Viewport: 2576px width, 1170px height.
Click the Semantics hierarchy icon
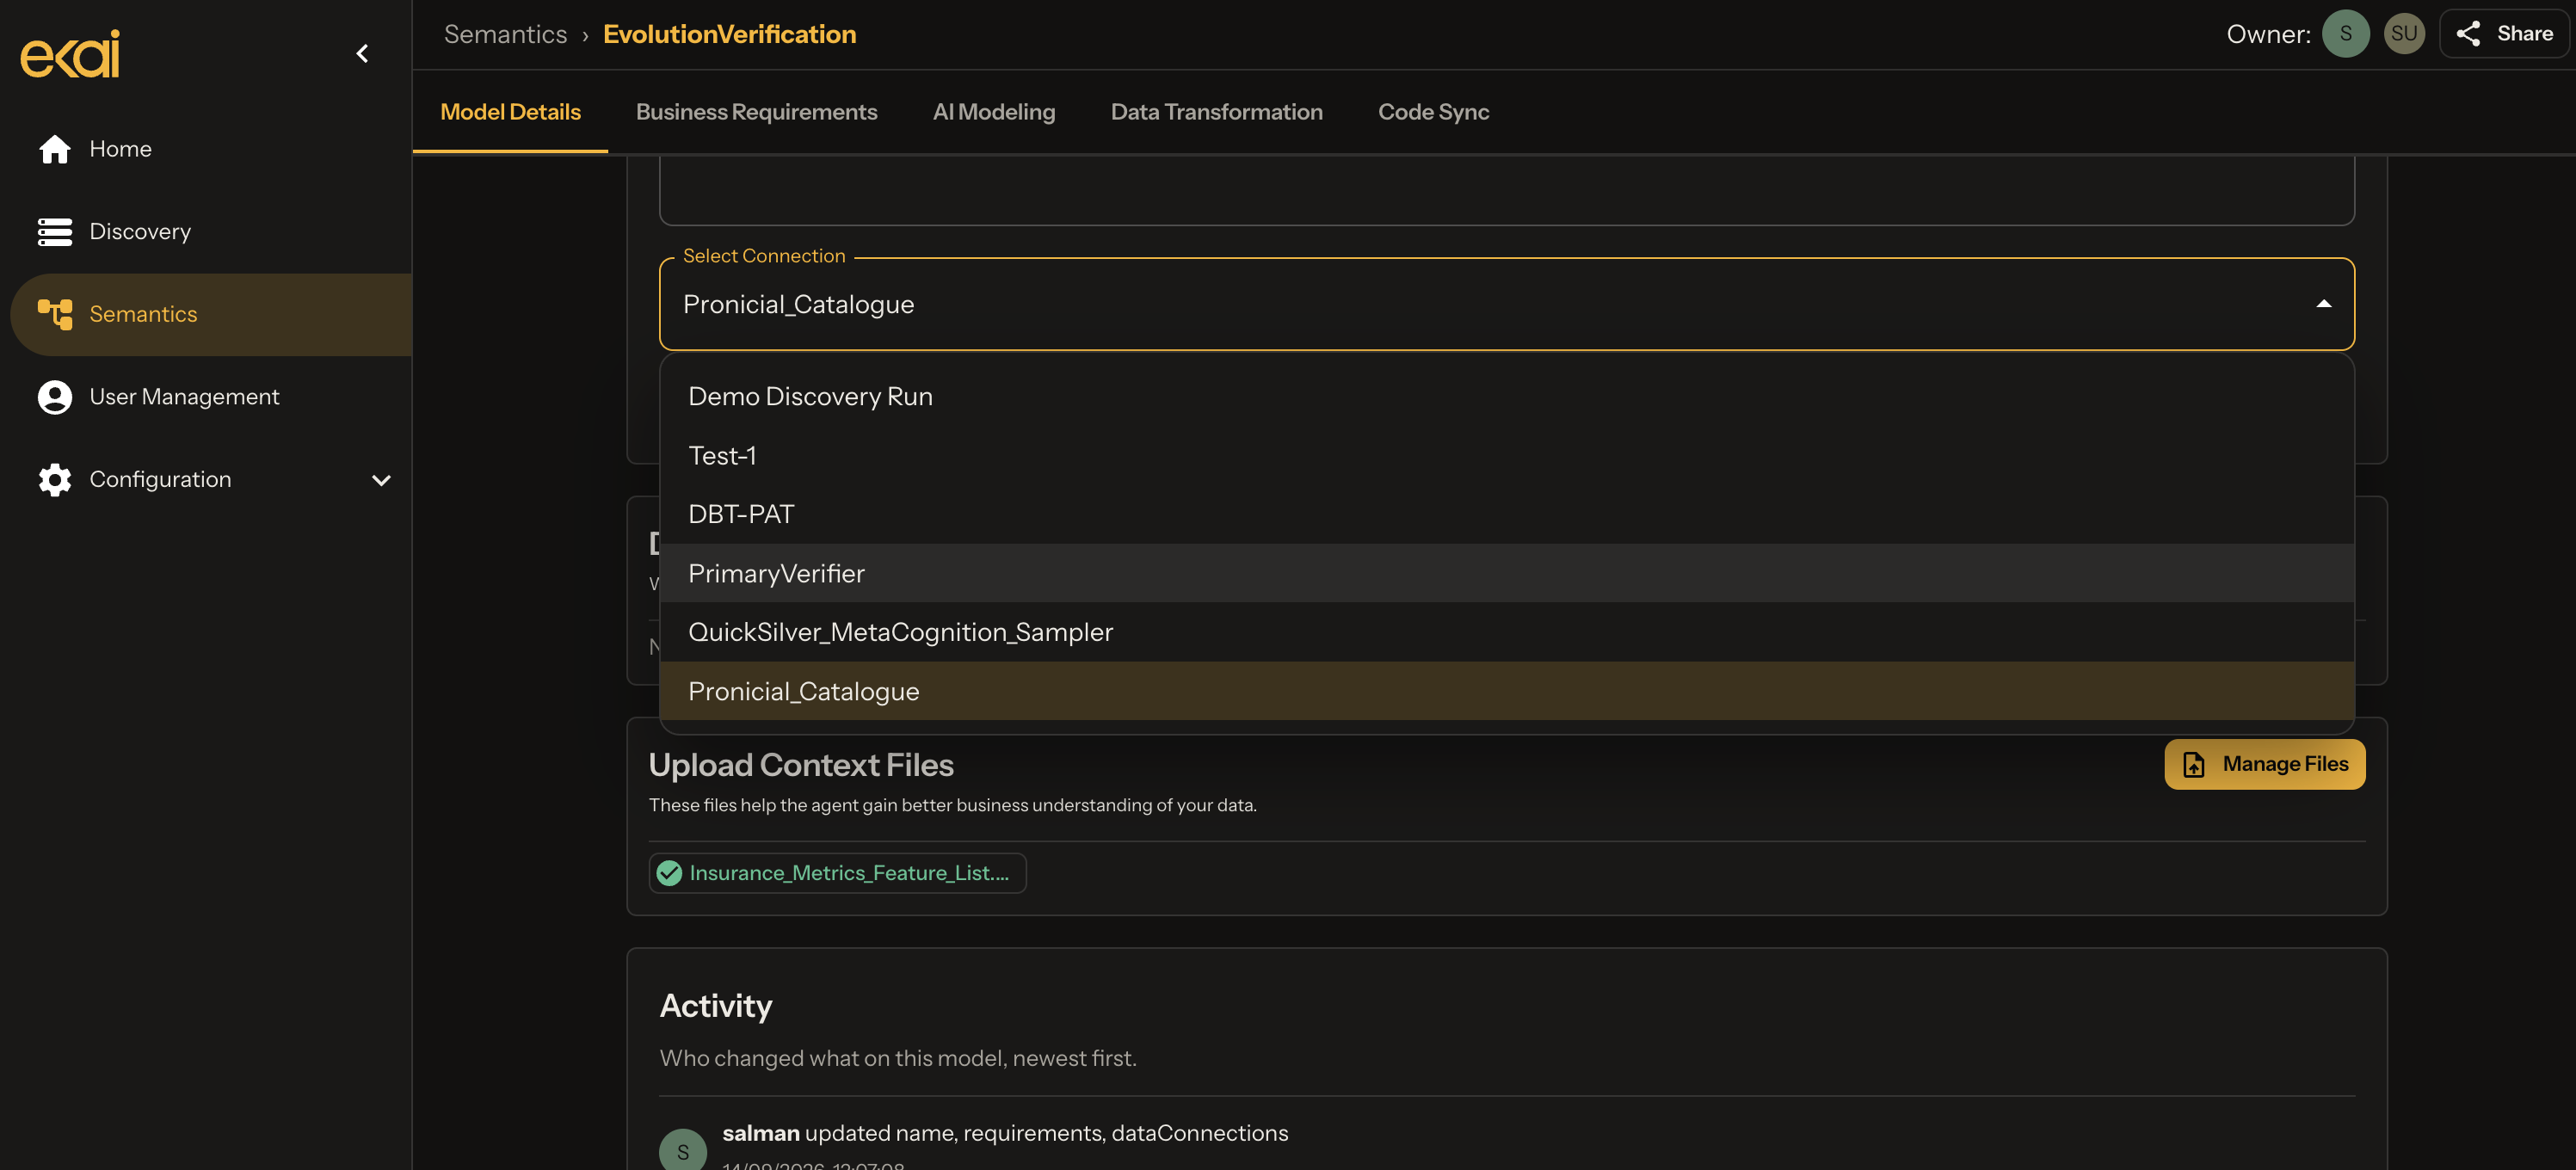tap(55, 314)
